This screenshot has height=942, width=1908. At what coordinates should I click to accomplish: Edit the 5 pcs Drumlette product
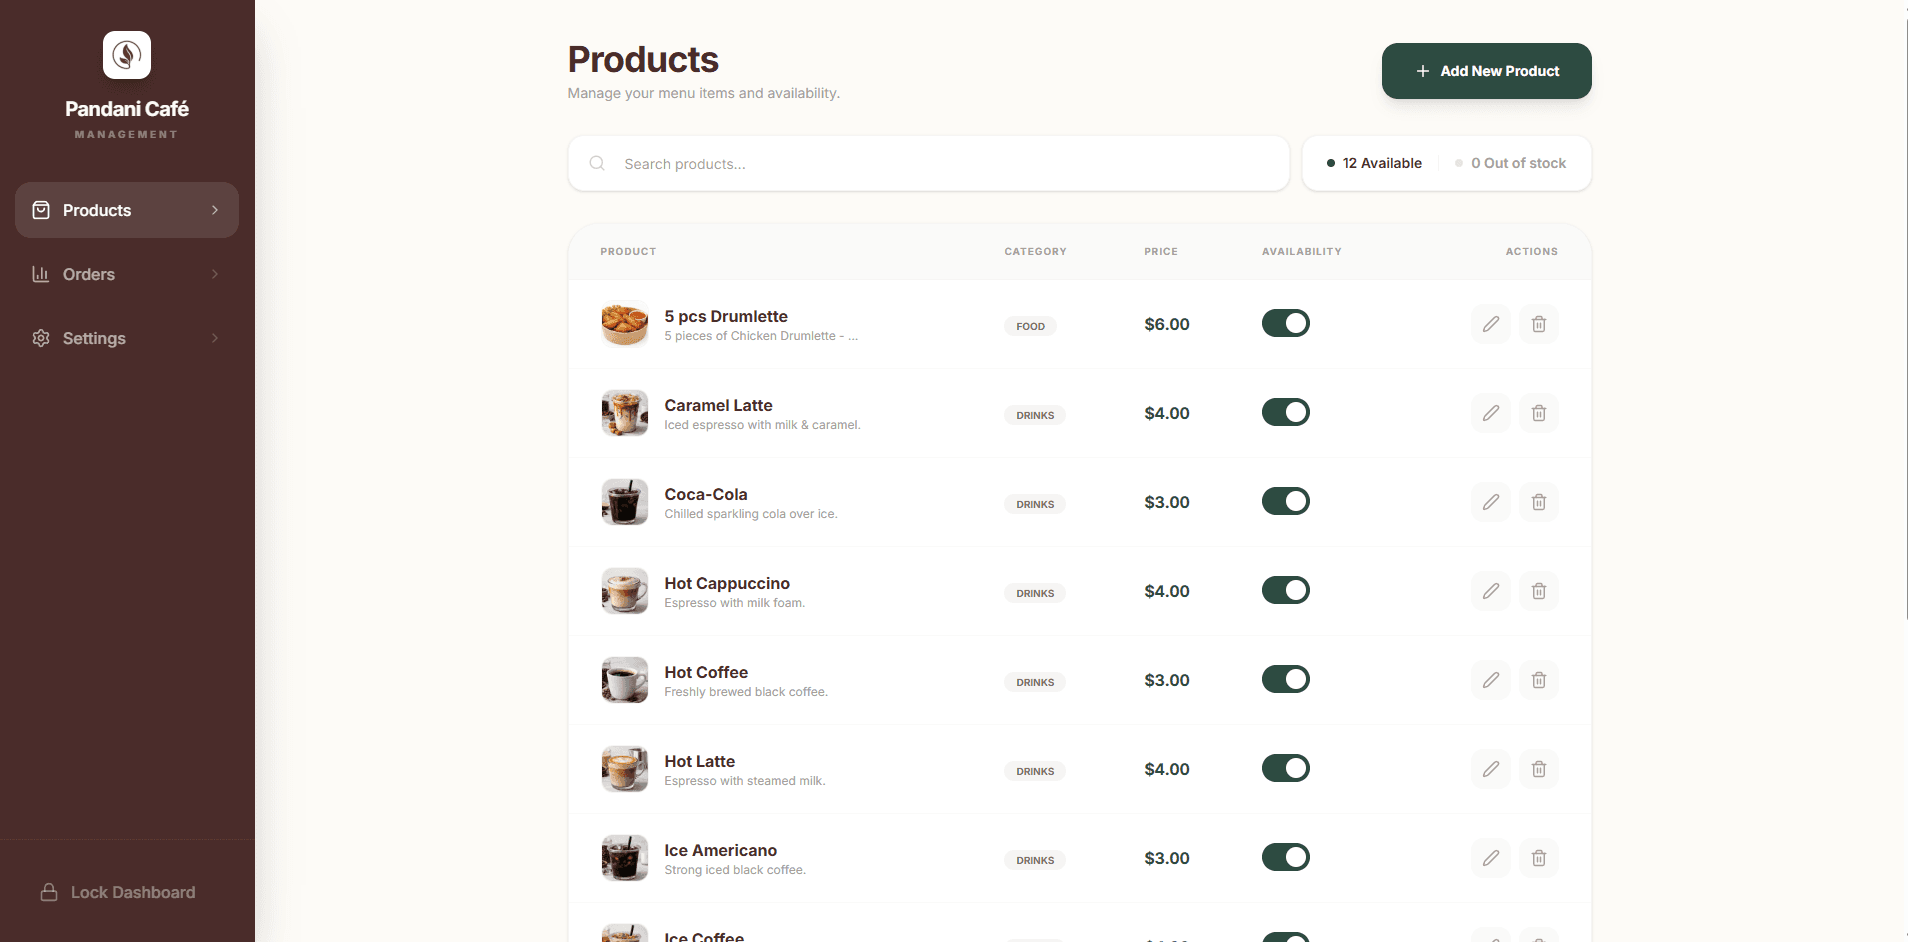[1490, 324]
